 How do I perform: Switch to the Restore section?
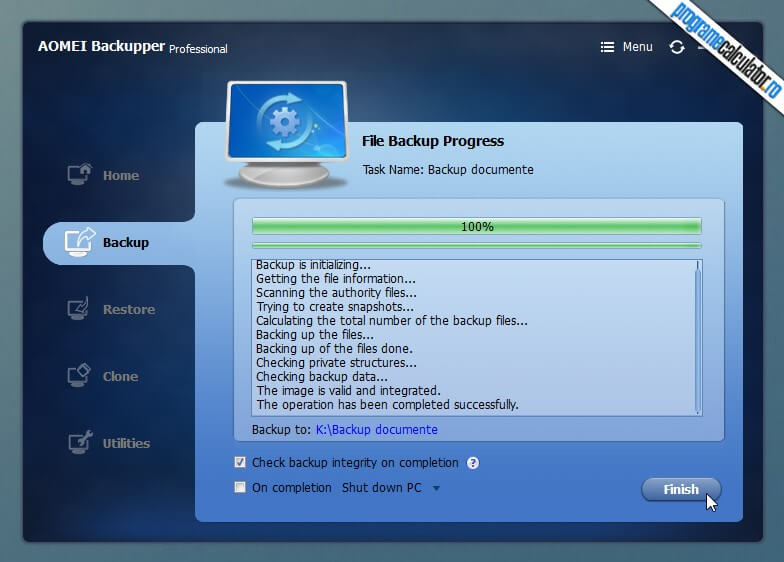(129, 310)
